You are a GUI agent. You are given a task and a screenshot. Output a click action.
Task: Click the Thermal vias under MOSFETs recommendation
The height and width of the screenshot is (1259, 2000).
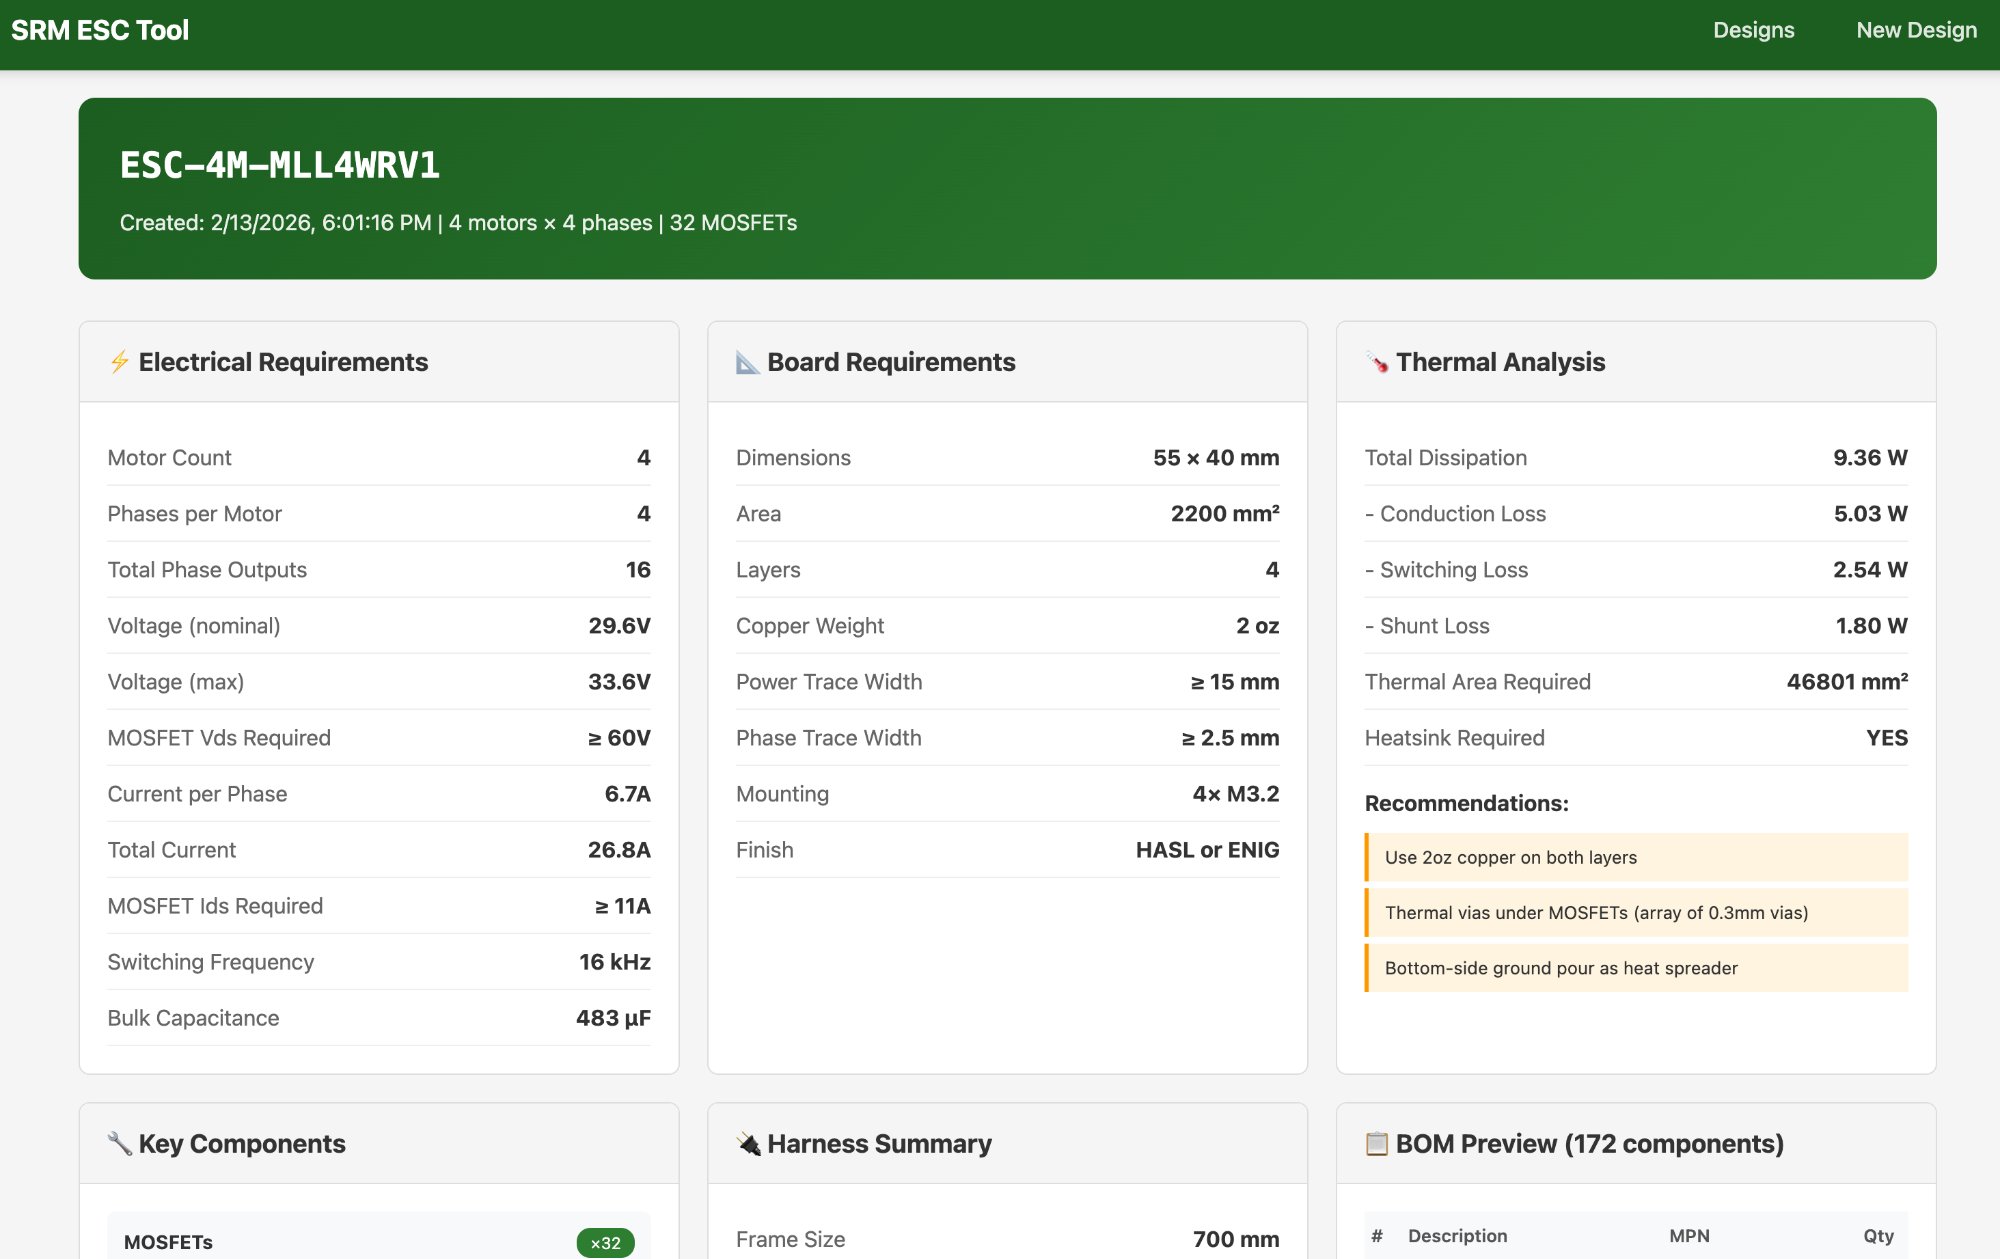tap(1597, 912)
